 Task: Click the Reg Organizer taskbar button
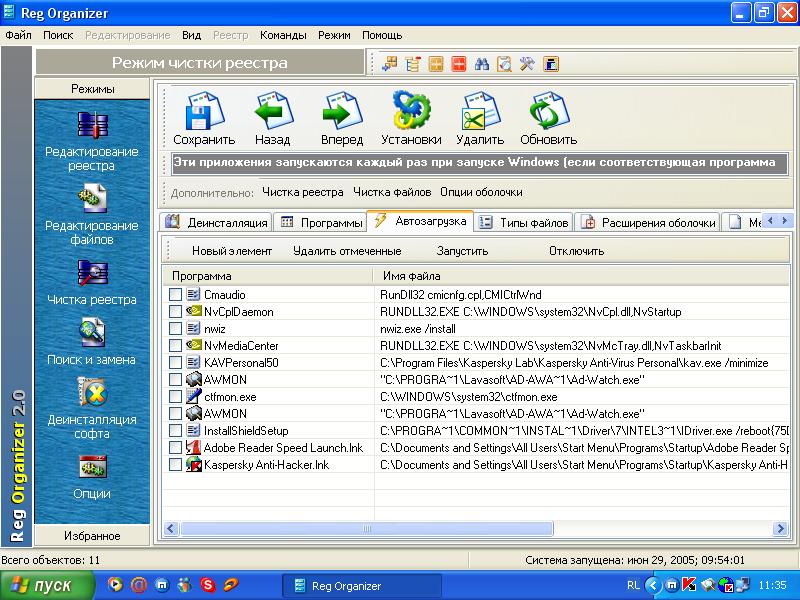pyautogui.click(x=361, y=586)
